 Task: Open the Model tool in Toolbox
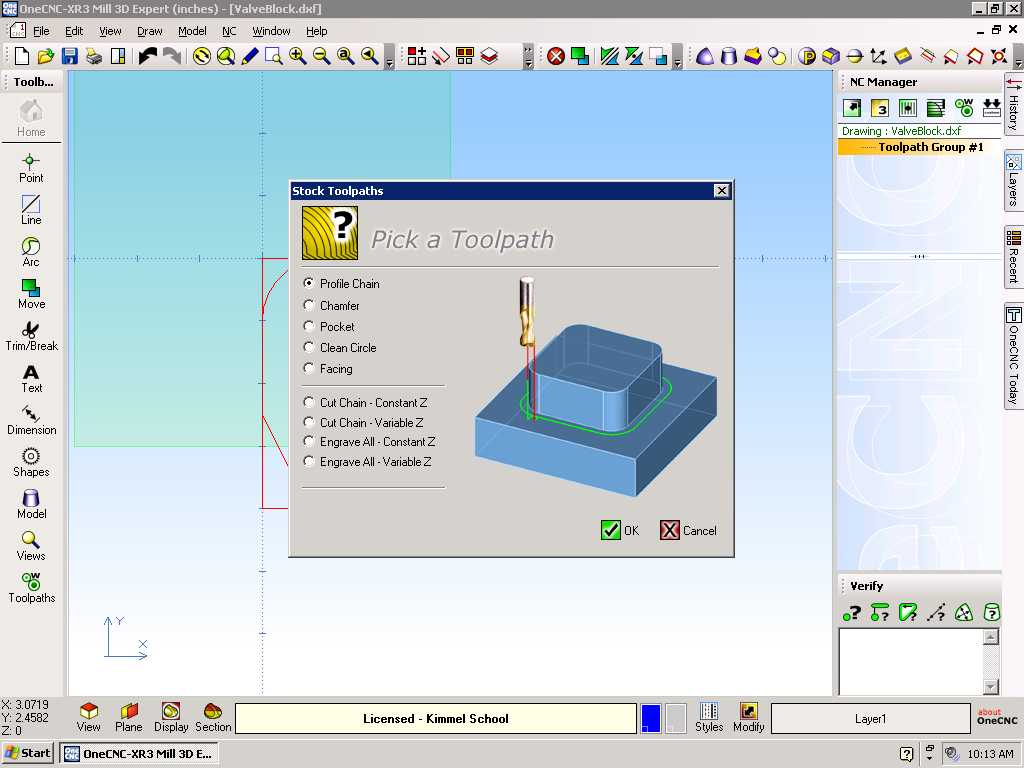tap(31, 504)
